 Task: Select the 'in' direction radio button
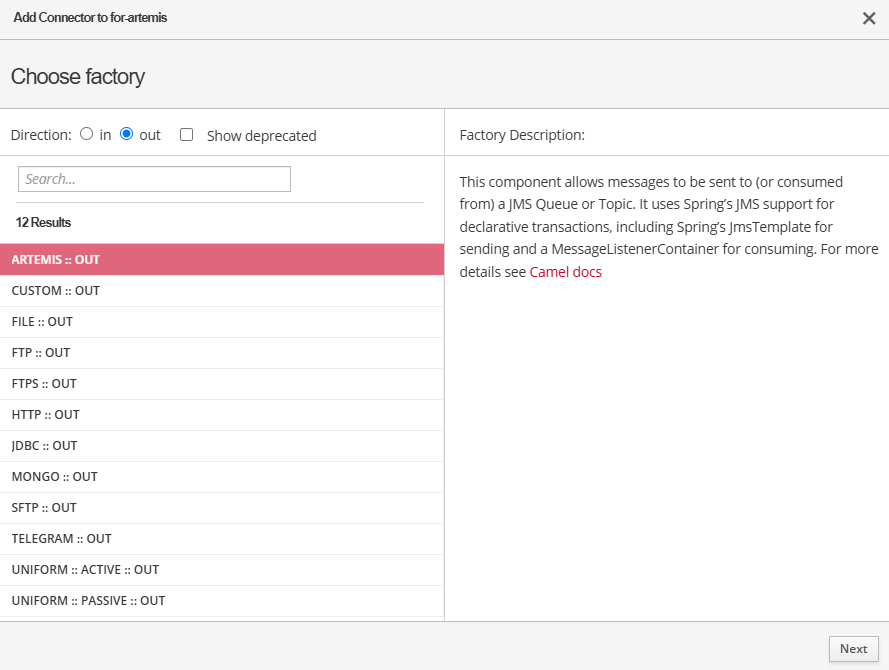coord(87,134)
